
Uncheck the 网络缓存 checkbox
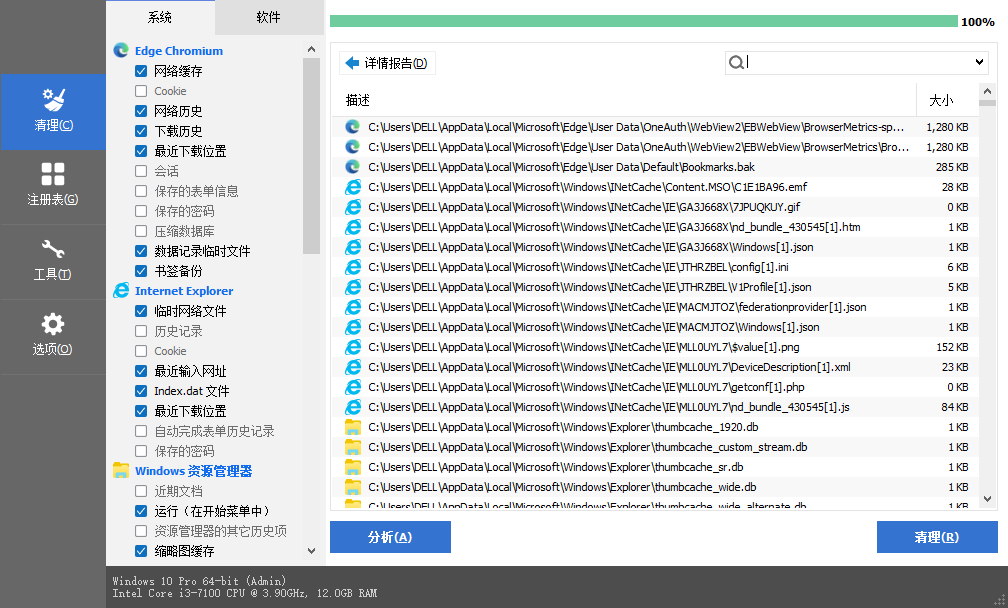pos(141,71)
